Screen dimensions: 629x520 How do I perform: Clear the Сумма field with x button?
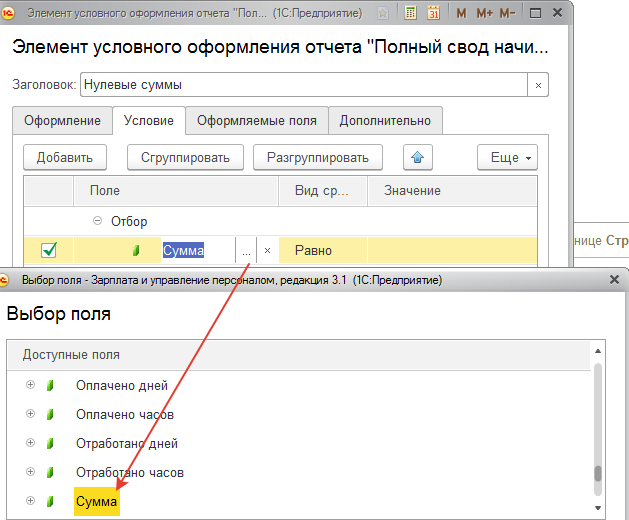coord(268,251)
